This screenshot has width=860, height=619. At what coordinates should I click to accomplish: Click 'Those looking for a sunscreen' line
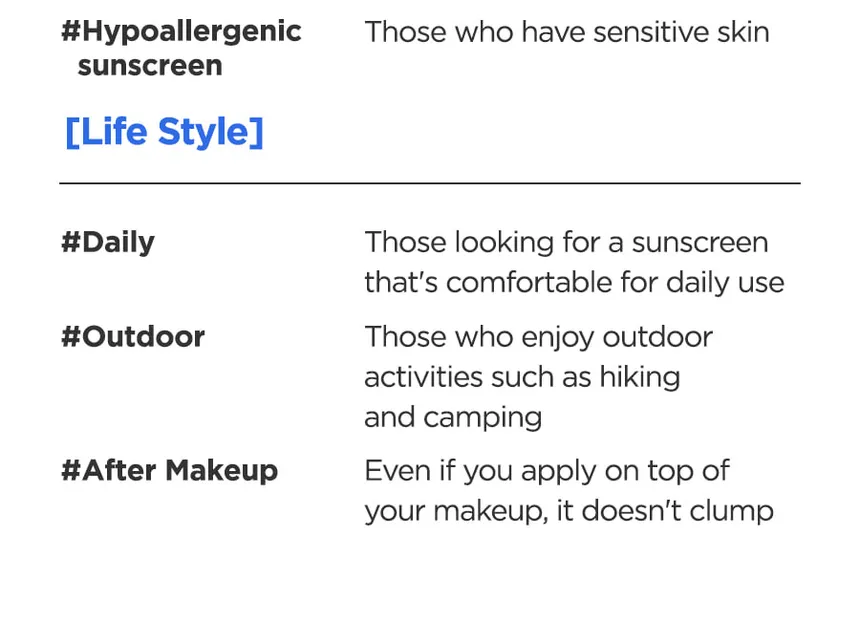pyautogui.click(x=566, y=242)
